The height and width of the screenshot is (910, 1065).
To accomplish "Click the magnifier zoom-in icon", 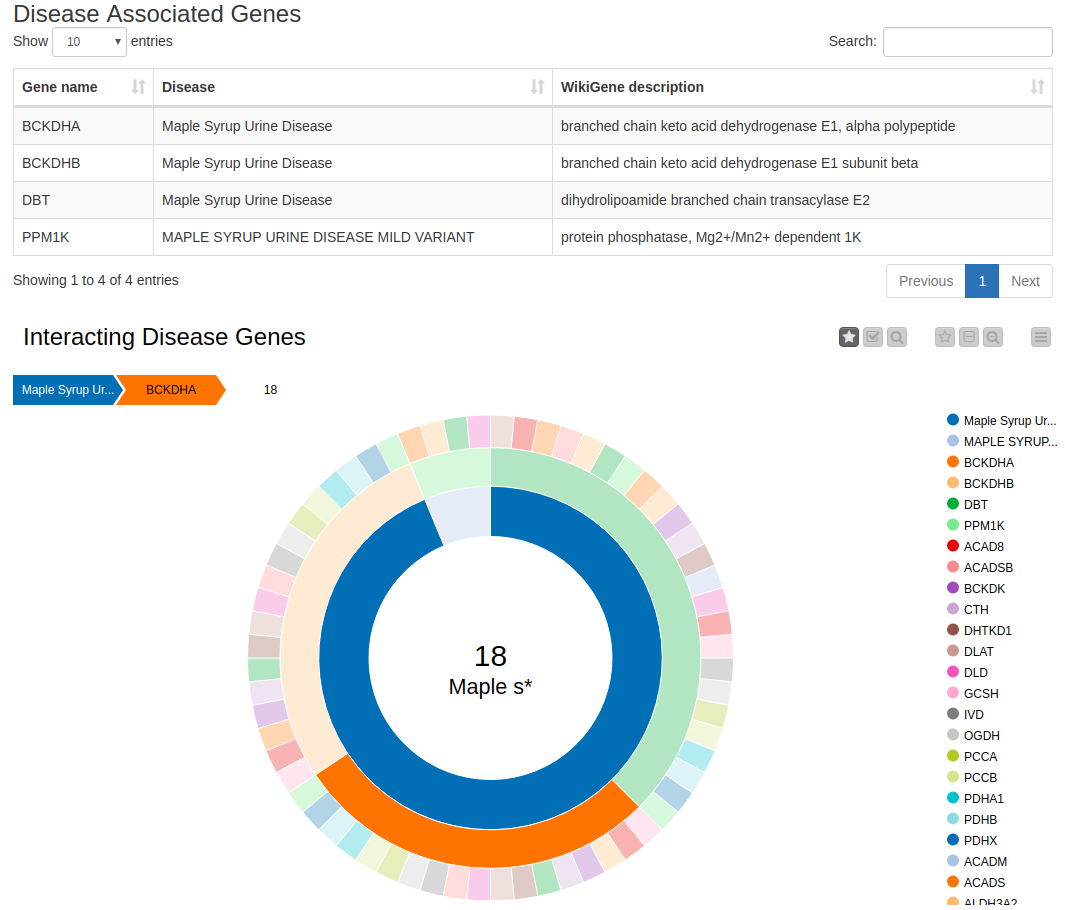I will 897,337.
